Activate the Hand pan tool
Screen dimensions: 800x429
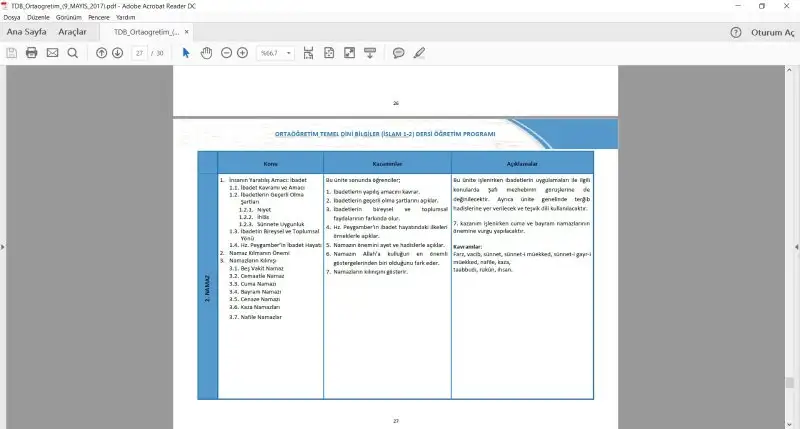206,53
